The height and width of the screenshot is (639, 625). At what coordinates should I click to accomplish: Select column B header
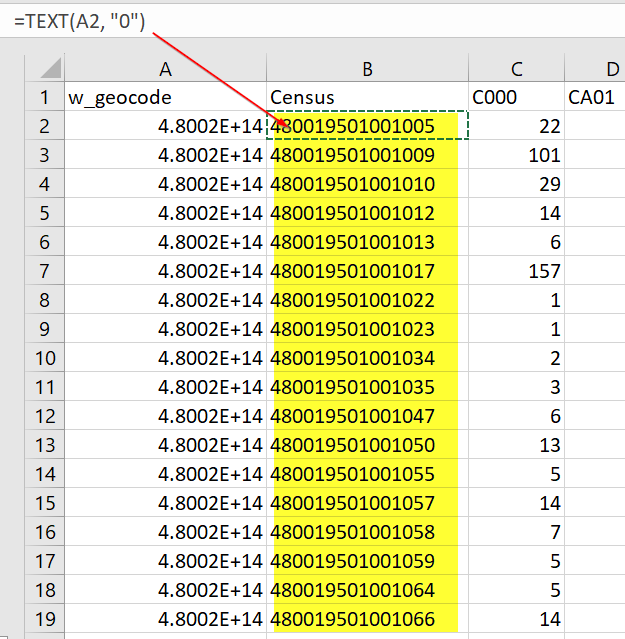pyautogui.click(x=367, y=69)
